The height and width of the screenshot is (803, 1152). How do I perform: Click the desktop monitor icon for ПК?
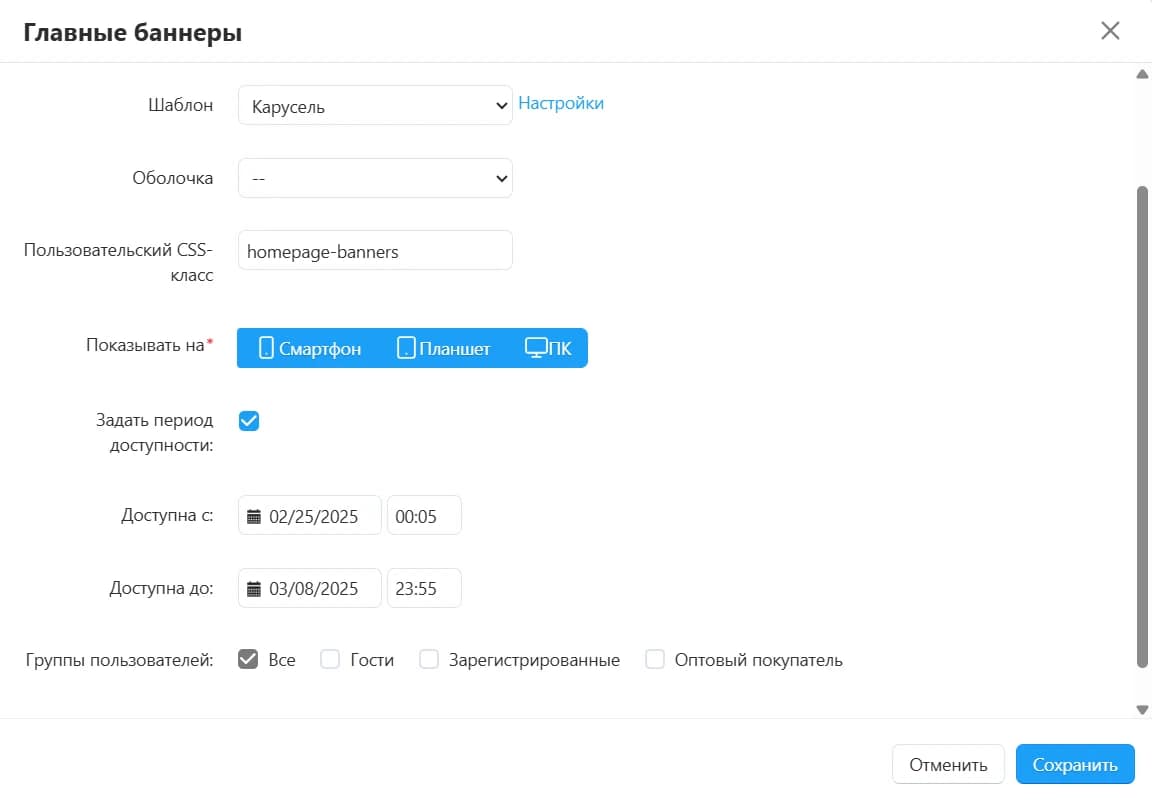pos(536,348)
